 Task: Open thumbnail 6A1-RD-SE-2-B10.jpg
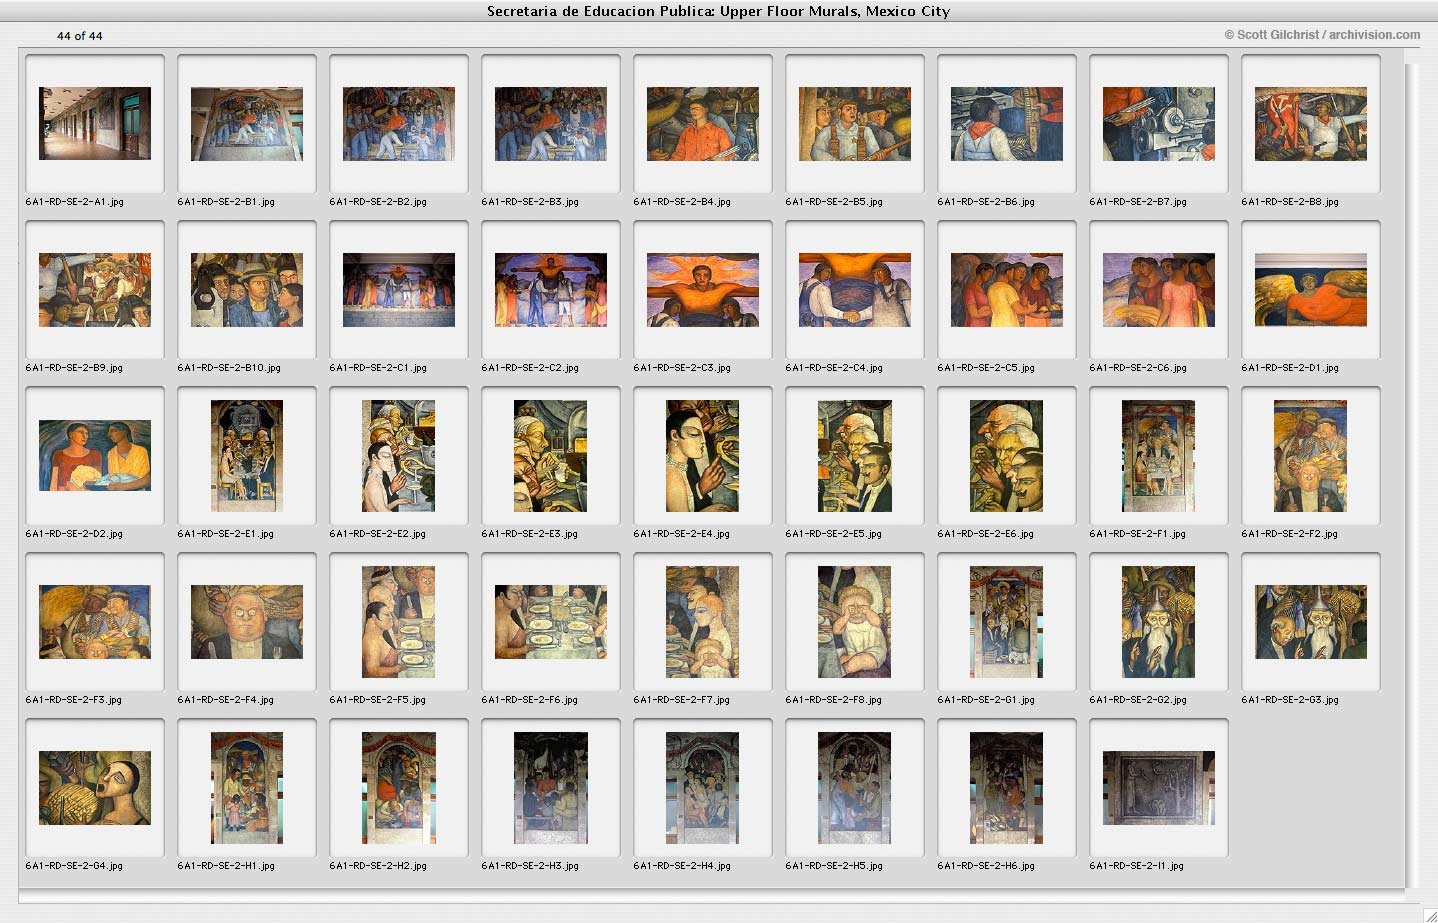[247, 290]
